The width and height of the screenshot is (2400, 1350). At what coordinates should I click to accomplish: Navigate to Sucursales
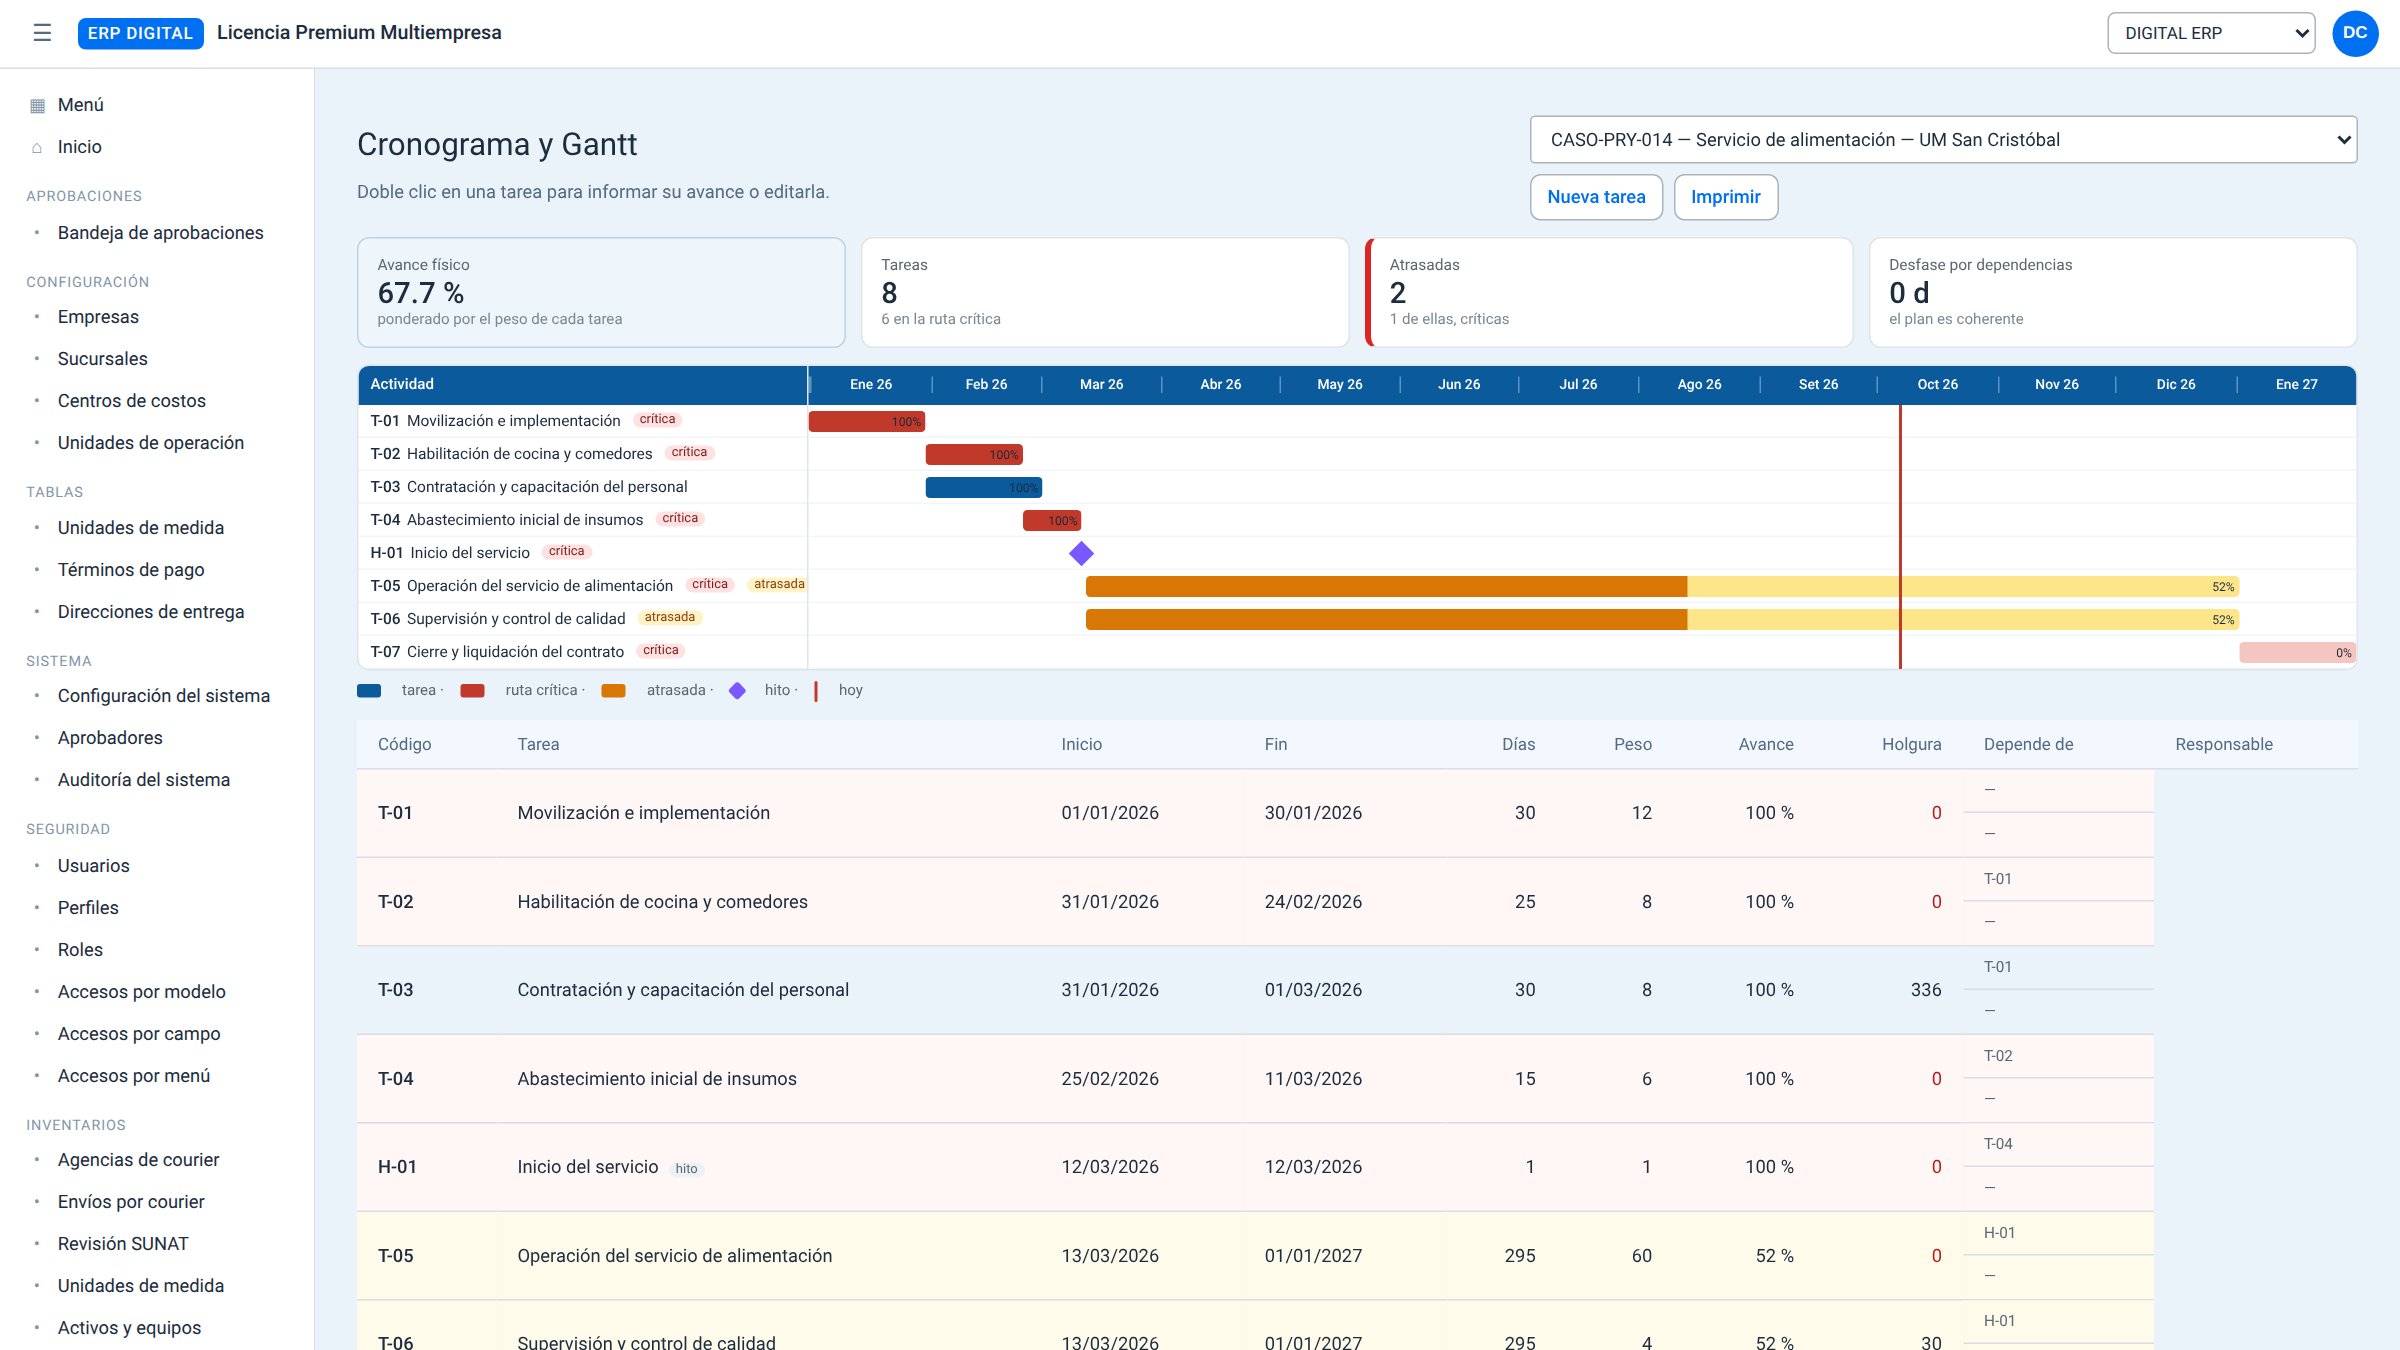click(x=102, y=359)
